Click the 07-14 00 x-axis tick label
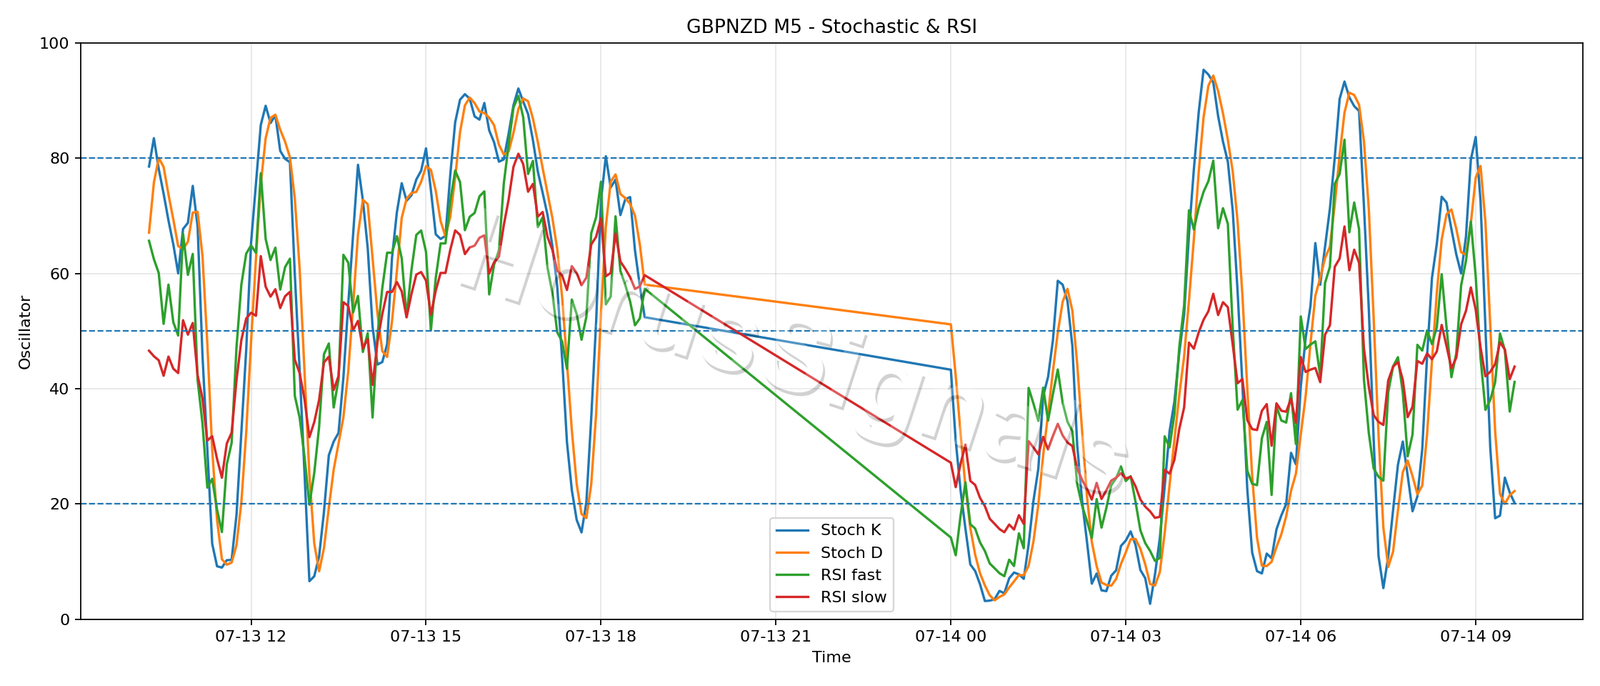 click(950, 636)
